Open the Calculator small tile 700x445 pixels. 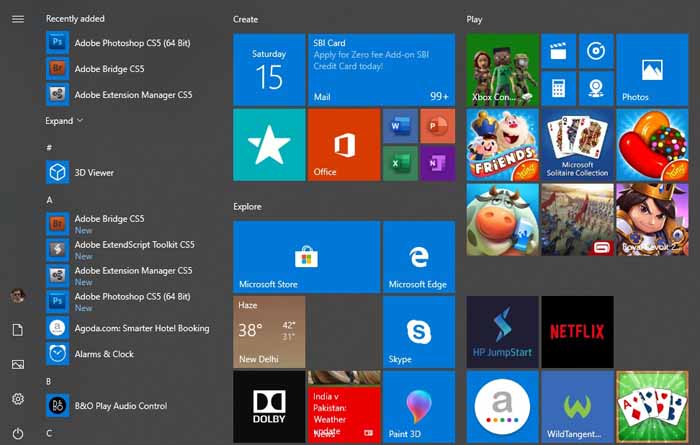[558, 88]
